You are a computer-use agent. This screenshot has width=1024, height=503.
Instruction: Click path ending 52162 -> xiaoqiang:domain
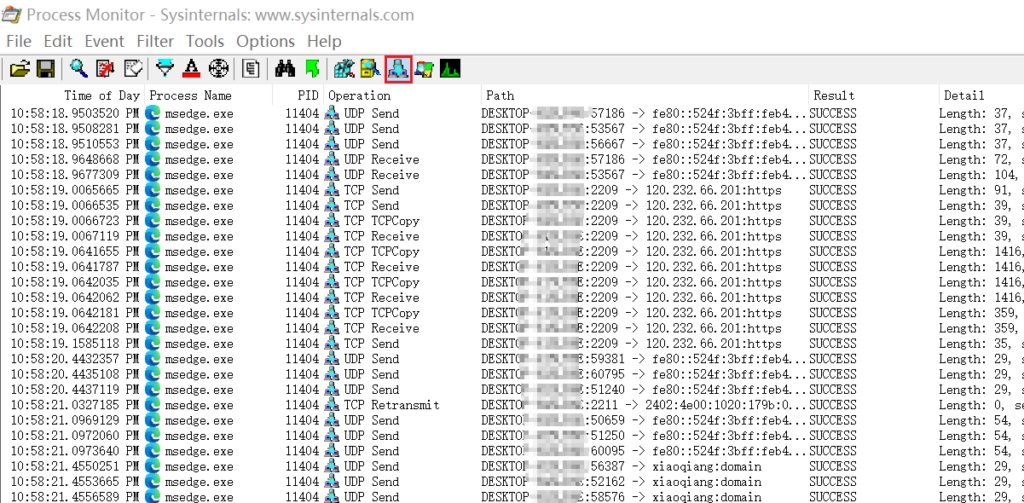[621, 481]
